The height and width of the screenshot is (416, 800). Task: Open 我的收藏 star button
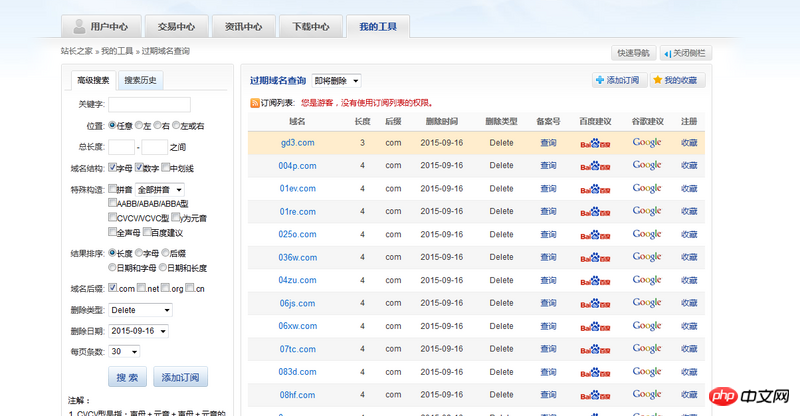(x=675, y=80)
